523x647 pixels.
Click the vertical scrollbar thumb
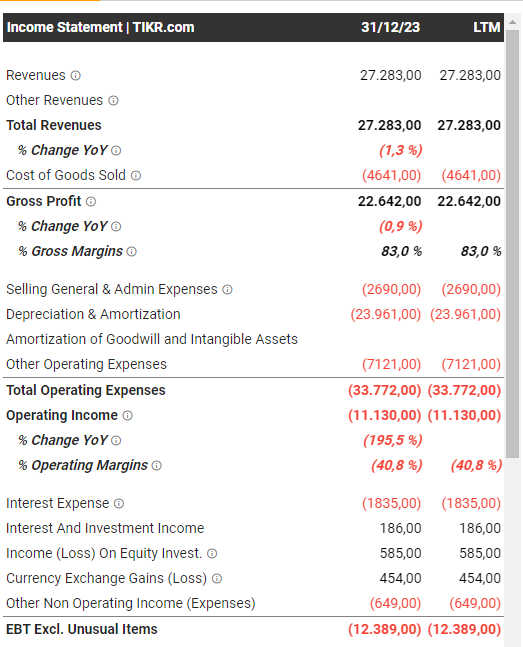(512, 243)
